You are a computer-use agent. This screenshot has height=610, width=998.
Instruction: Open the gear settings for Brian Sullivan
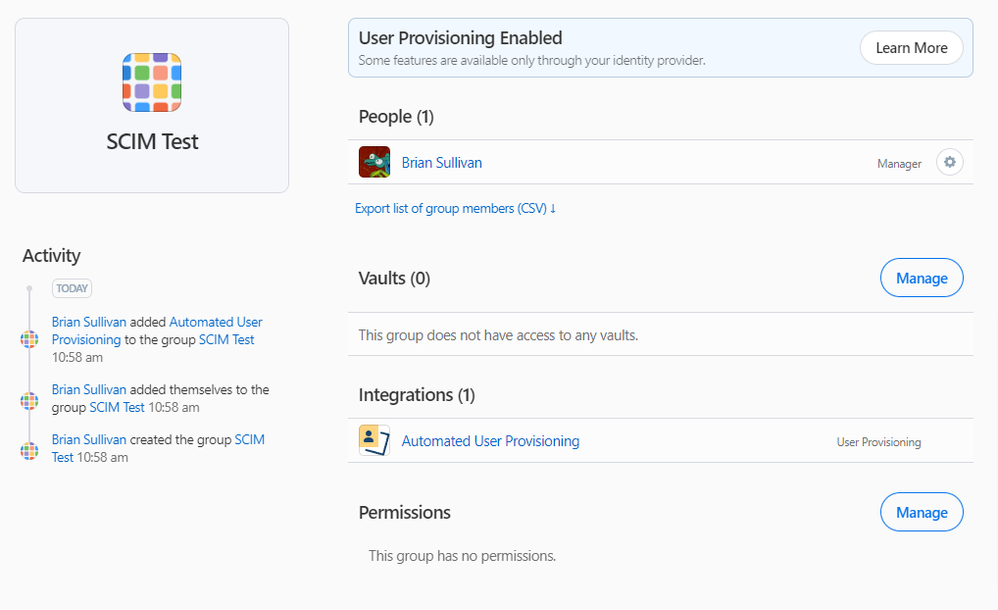pyautogui.click(x=949, y=162)
